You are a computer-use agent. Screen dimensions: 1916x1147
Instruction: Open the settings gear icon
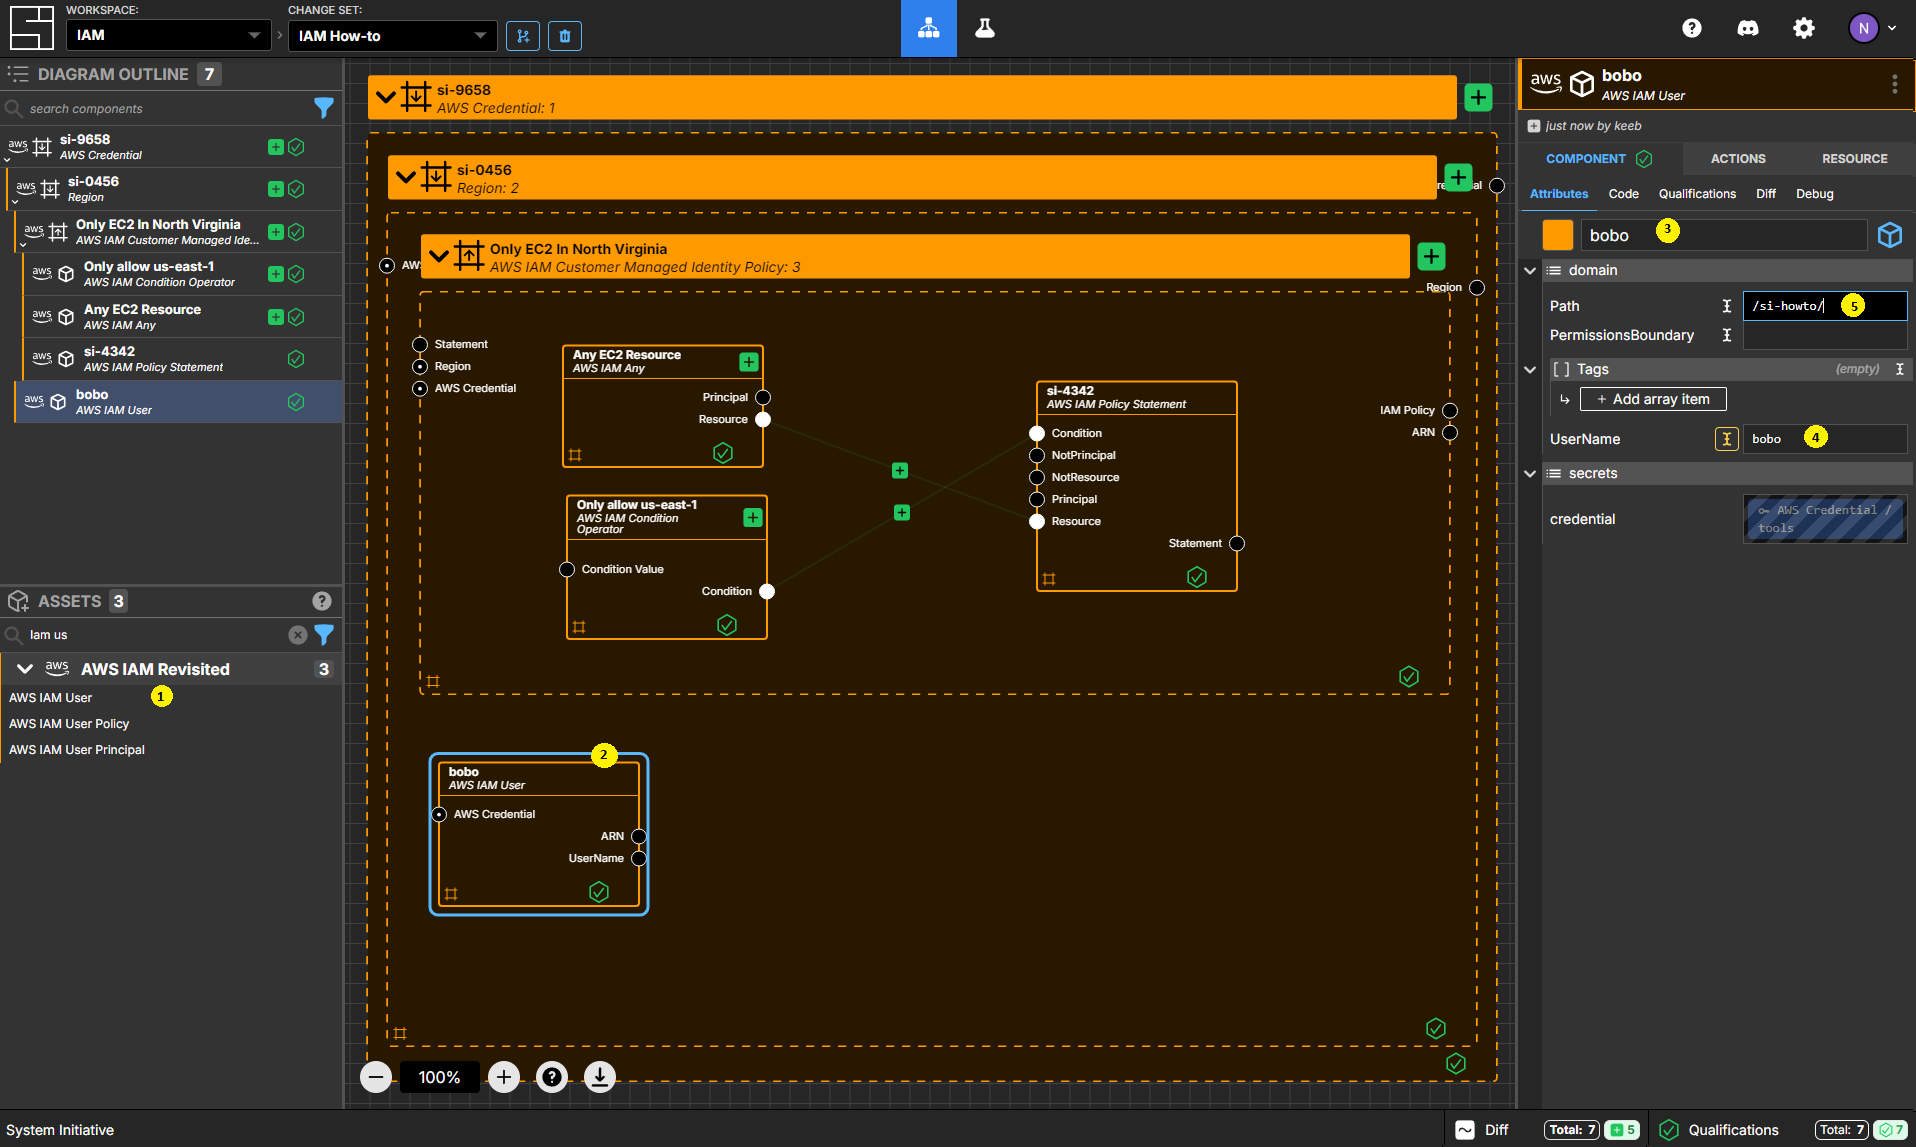pos(1804,28)
